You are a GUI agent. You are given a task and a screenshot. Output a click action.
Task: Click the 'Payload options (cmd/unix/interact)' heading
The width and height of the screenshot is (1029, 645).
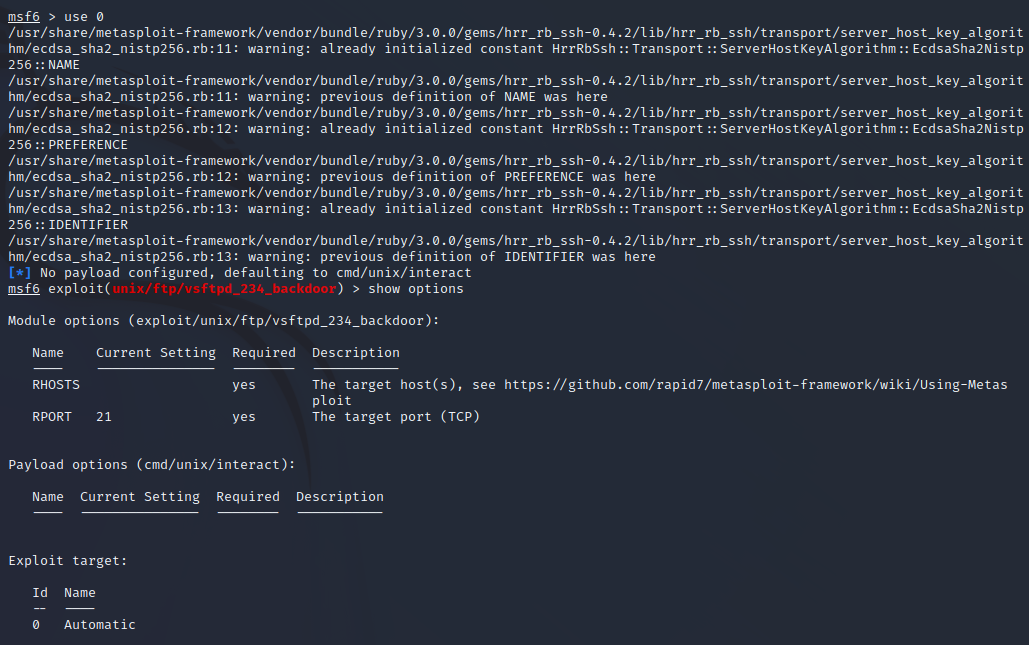[152, 465]
